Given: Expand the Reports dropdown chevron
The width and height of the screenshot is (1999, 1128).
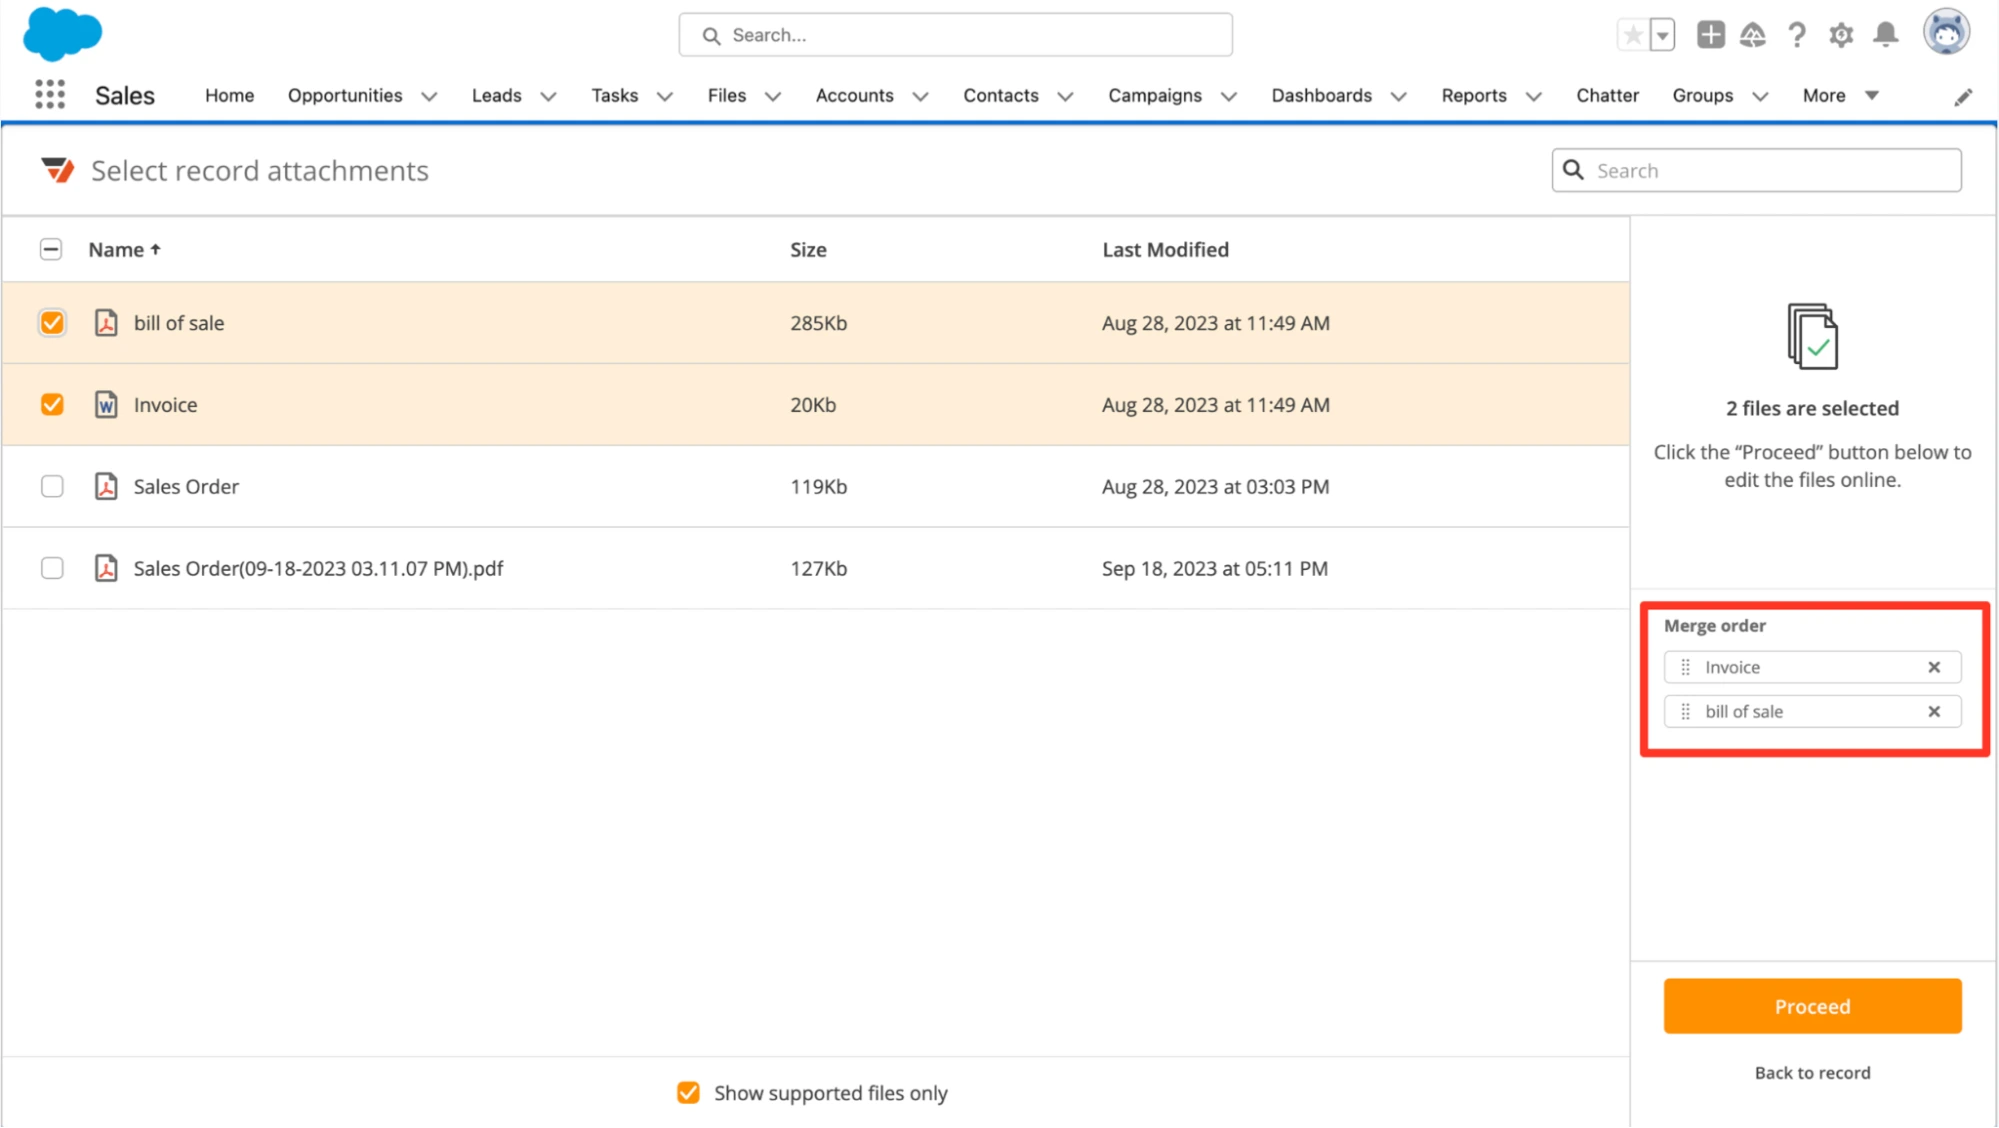Looking at the screenshot, I should point(1534,97).
